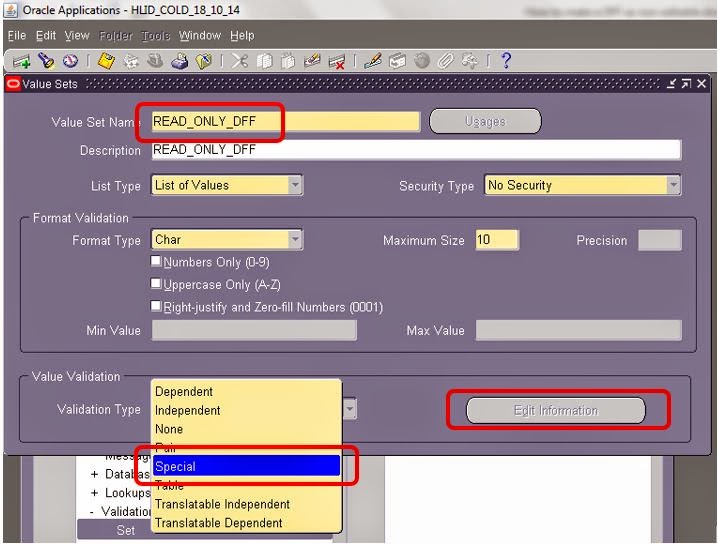This screenshot has height=544, width=718.
Task: Click the Save floppy disk icon
Action: 106,61
